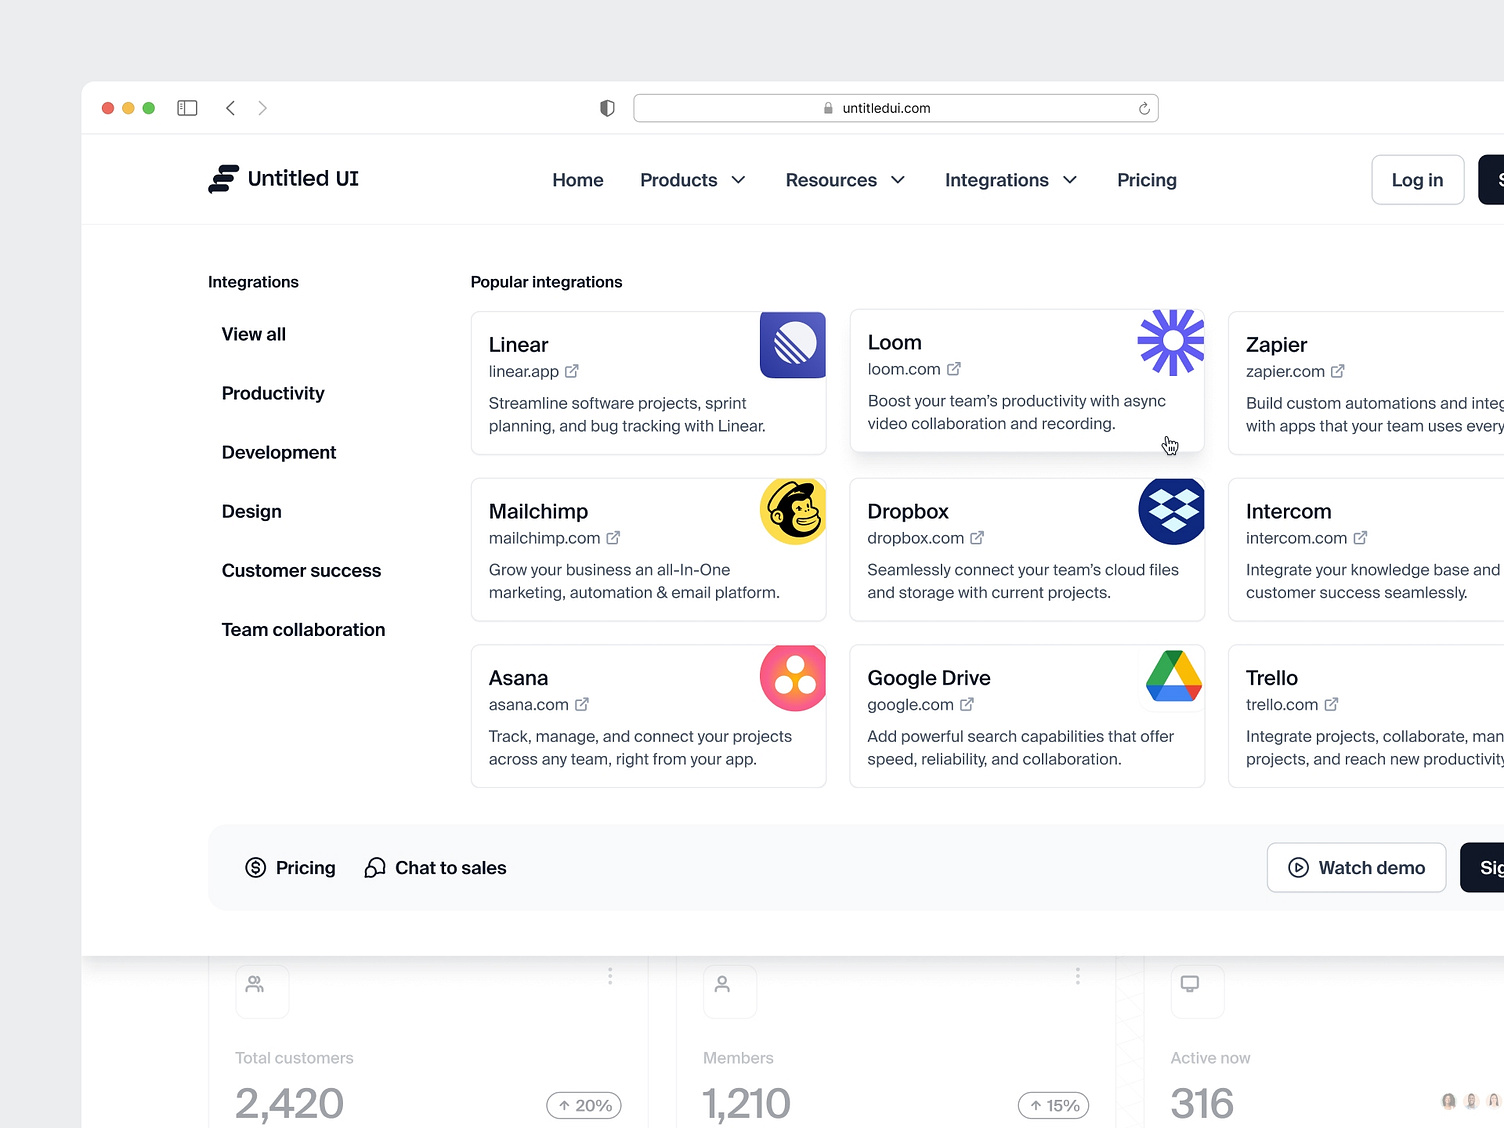This screenshot has width=1504, height=1128.
Task: Expand the Products dropdown chevron
Action: [739, 180]
